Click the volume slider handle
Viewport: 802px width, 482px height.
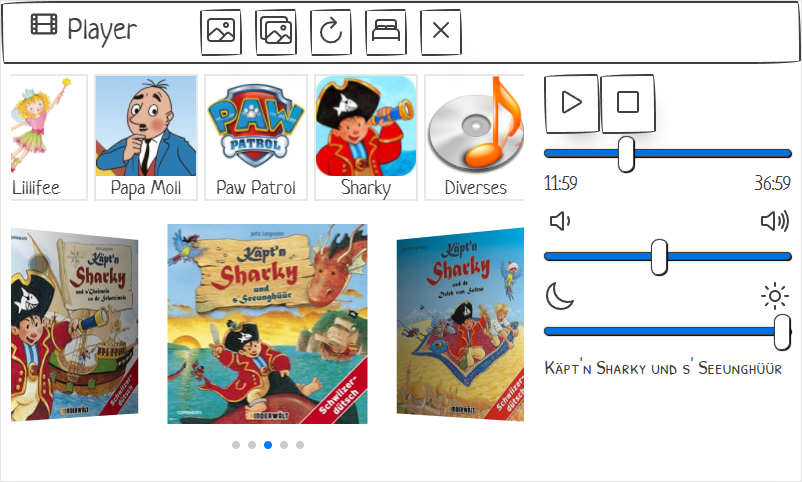659,257
